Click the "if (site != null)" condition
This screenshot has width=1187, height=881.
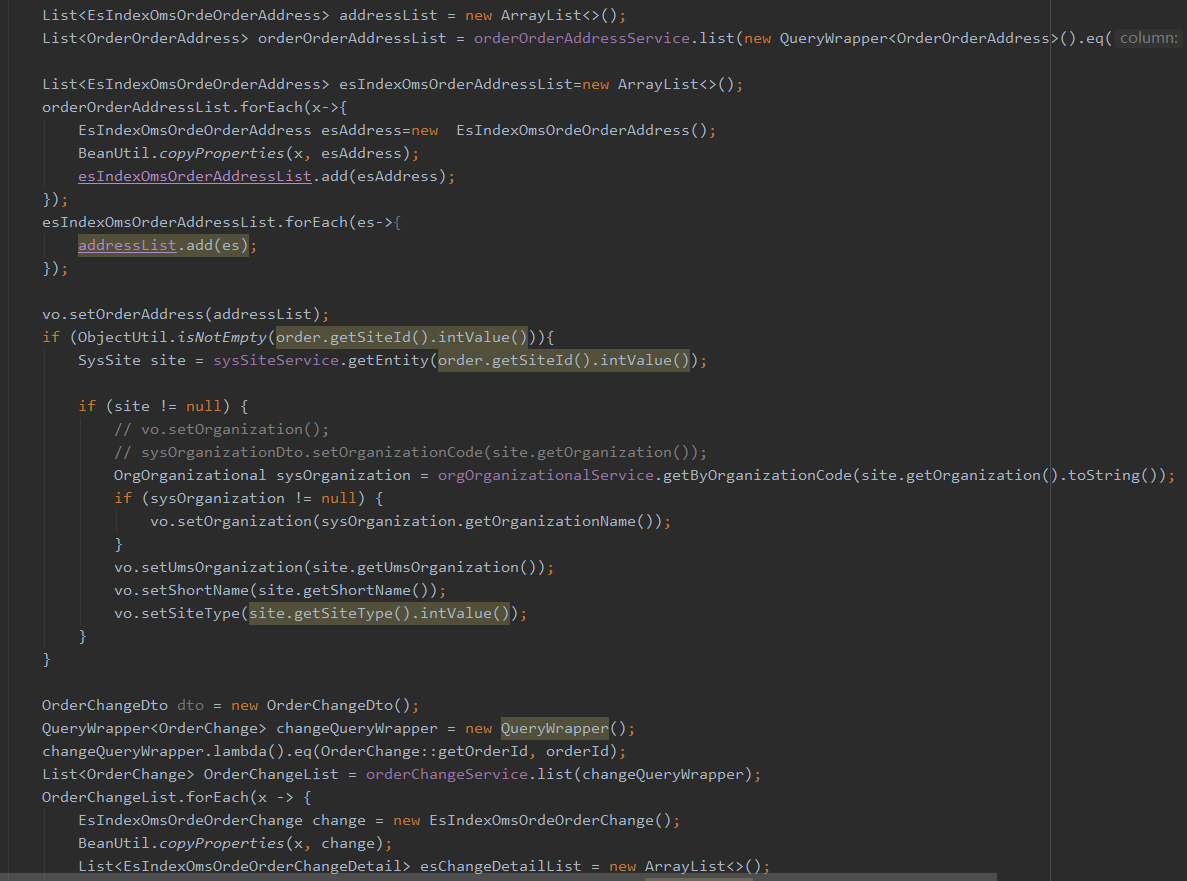click(154, 406)
